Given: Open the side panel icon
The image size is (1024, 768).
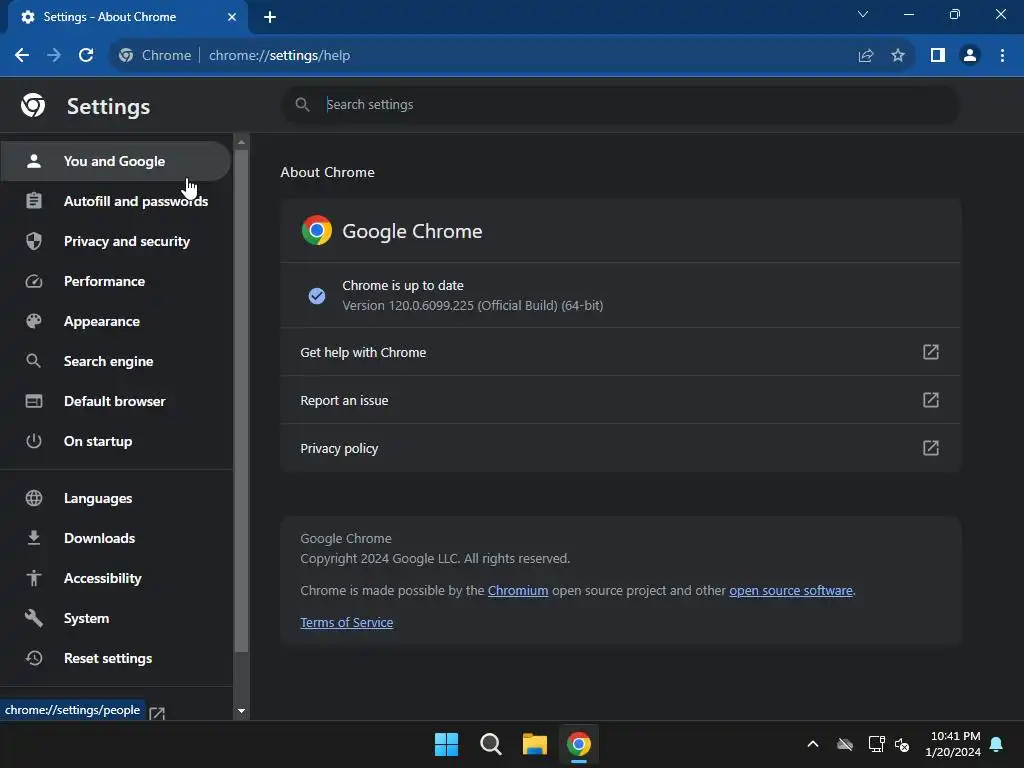Looking at the screenshot, I should (938, 56).
